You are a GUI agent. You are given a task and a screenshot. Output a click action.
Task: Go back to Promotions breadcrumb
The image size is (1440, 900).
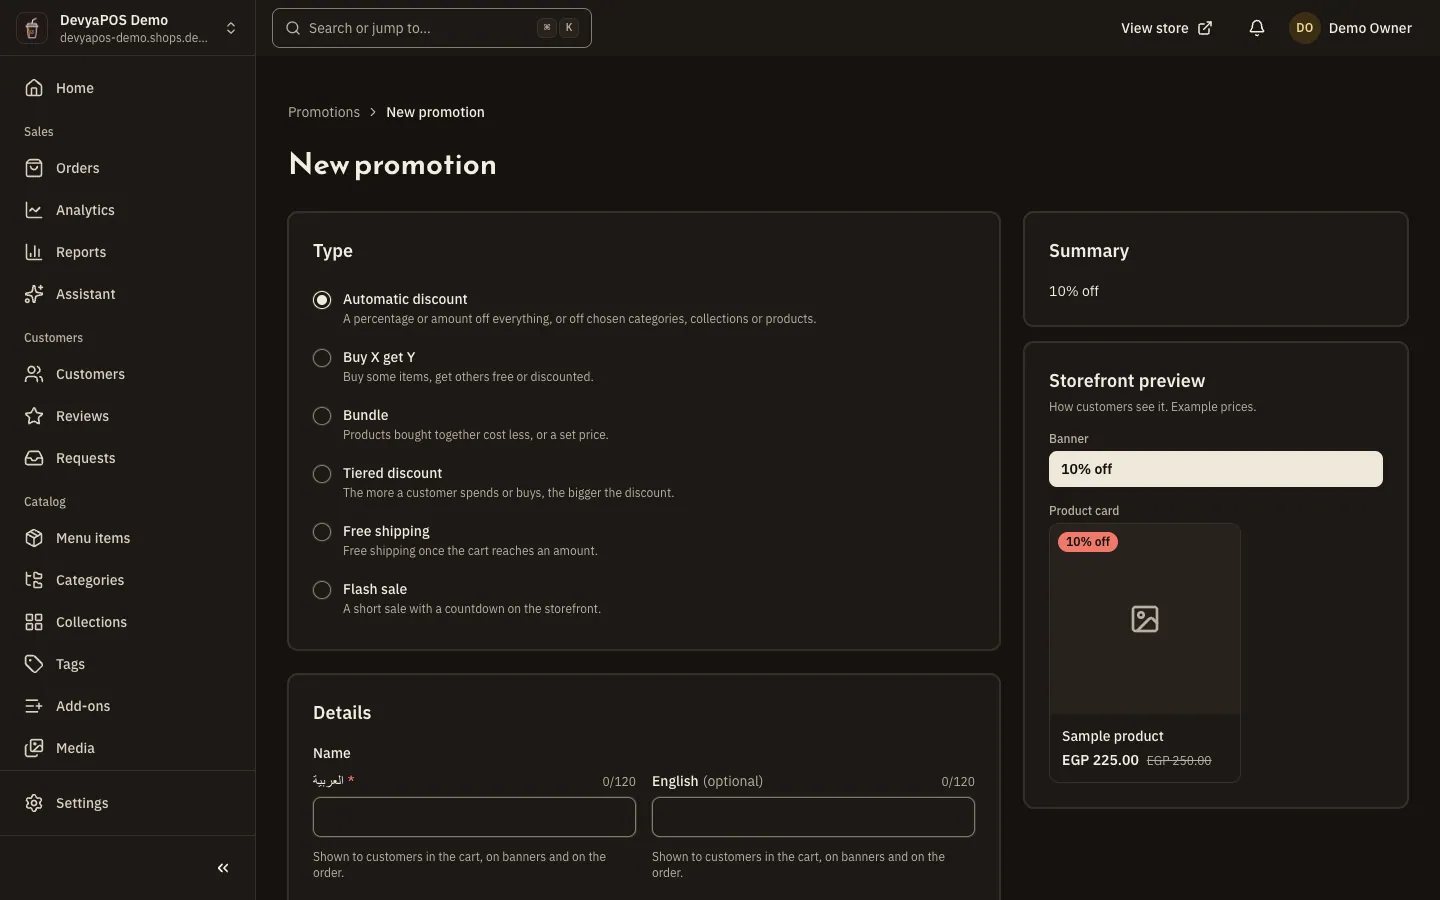point(324,112)
